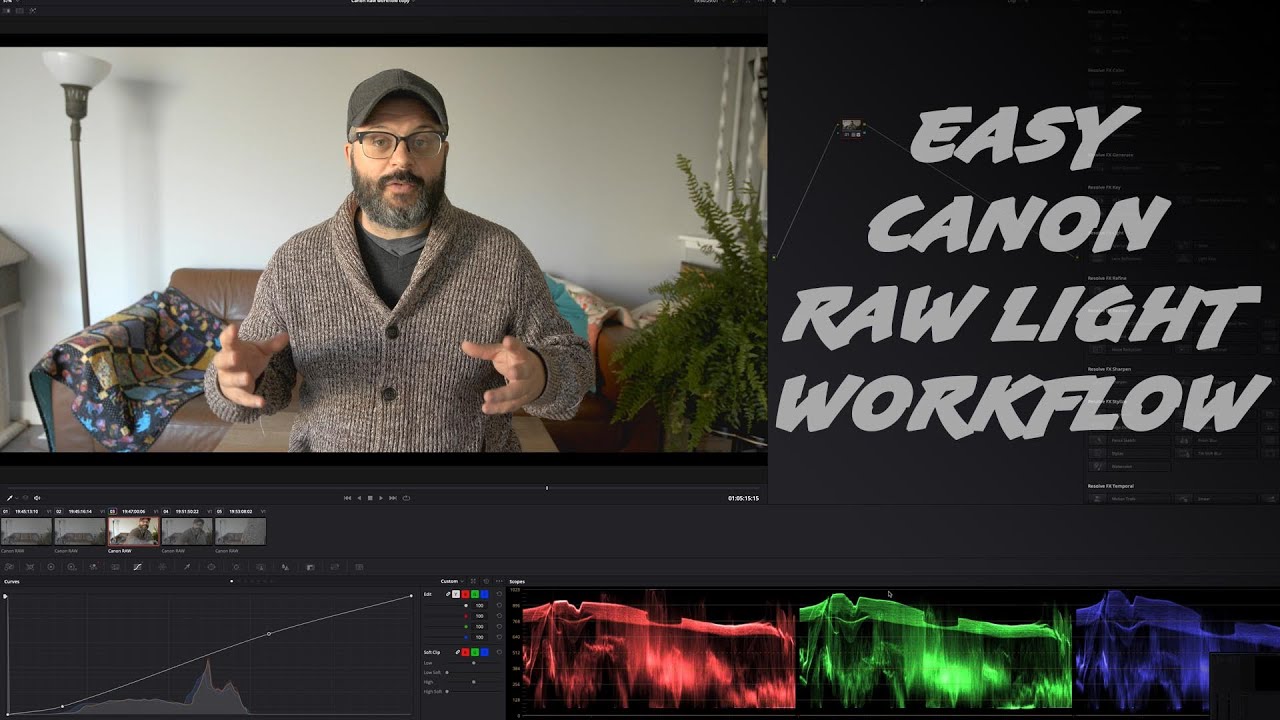1280x720 pixels.
Task: Select the top-right curve end point
Action: pos(411,596)
